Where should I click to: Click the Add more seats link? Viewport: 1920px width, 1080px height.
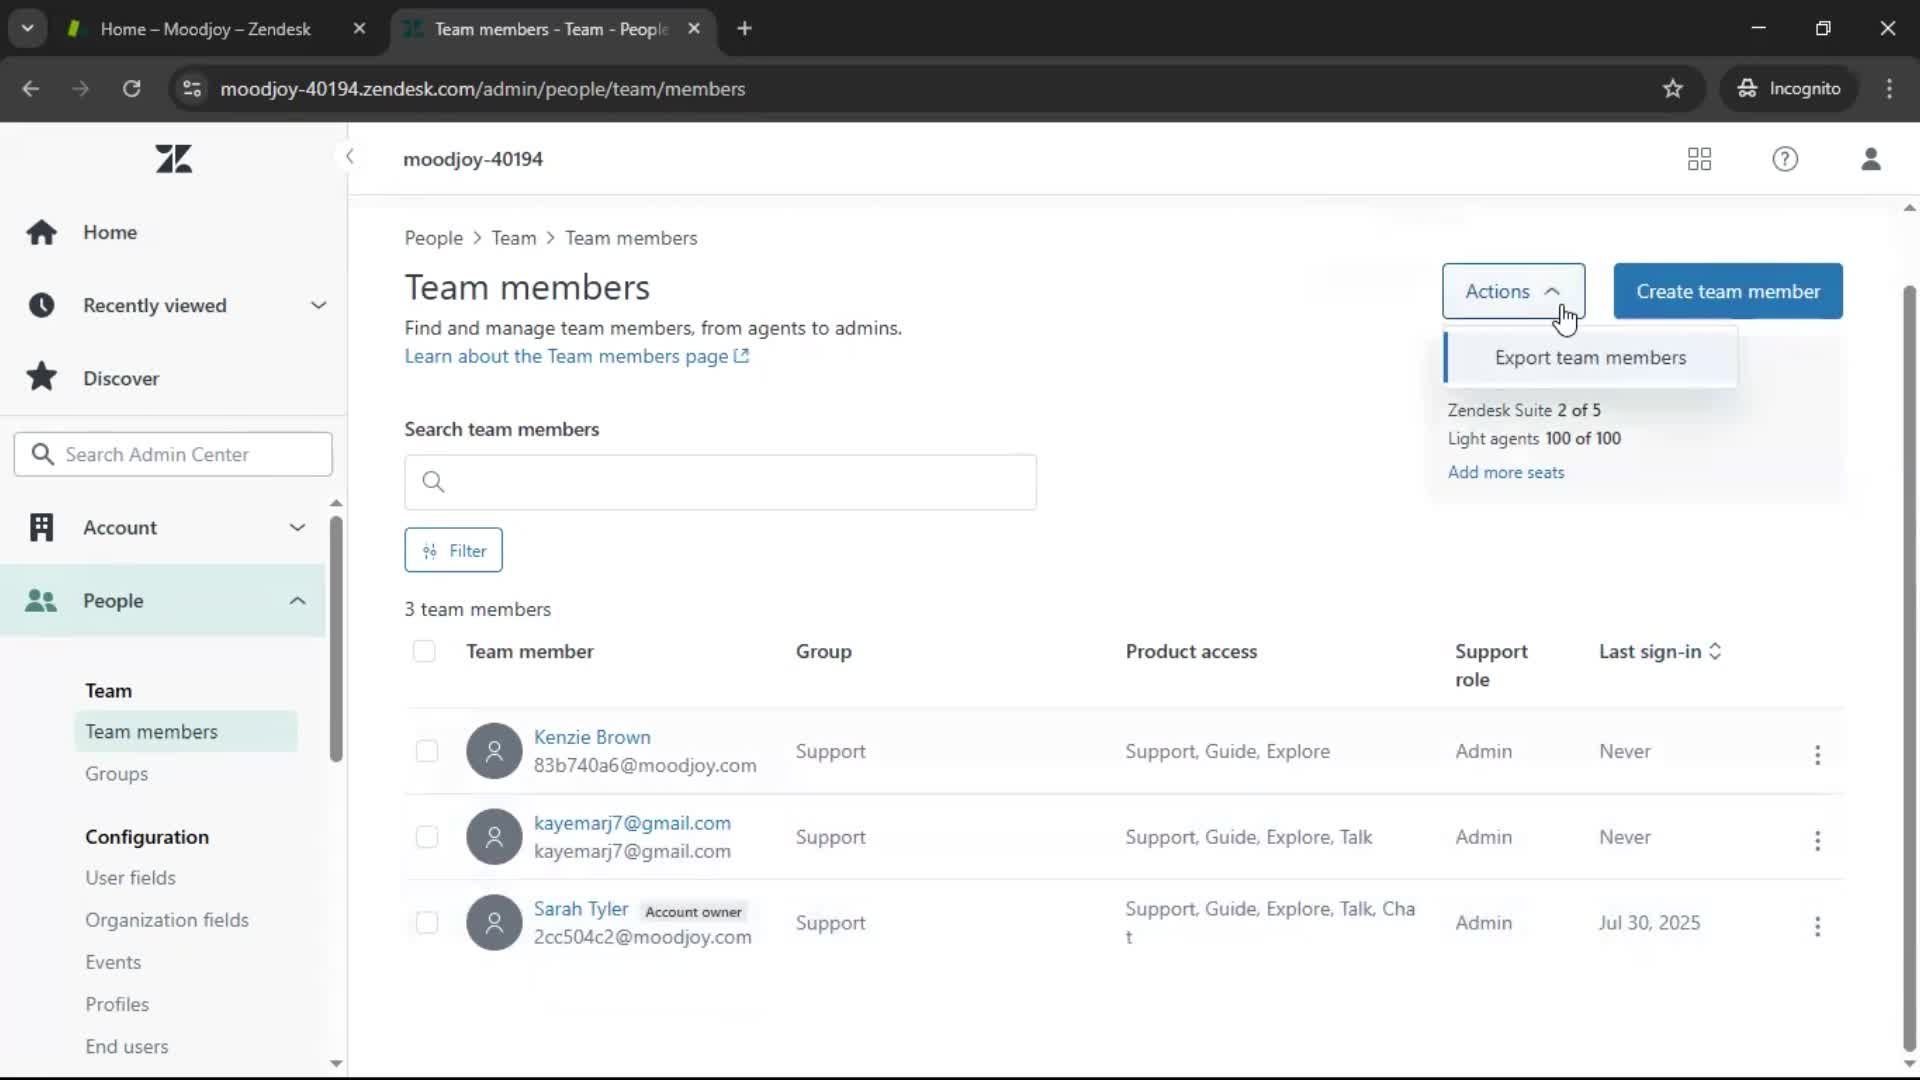1506,472
